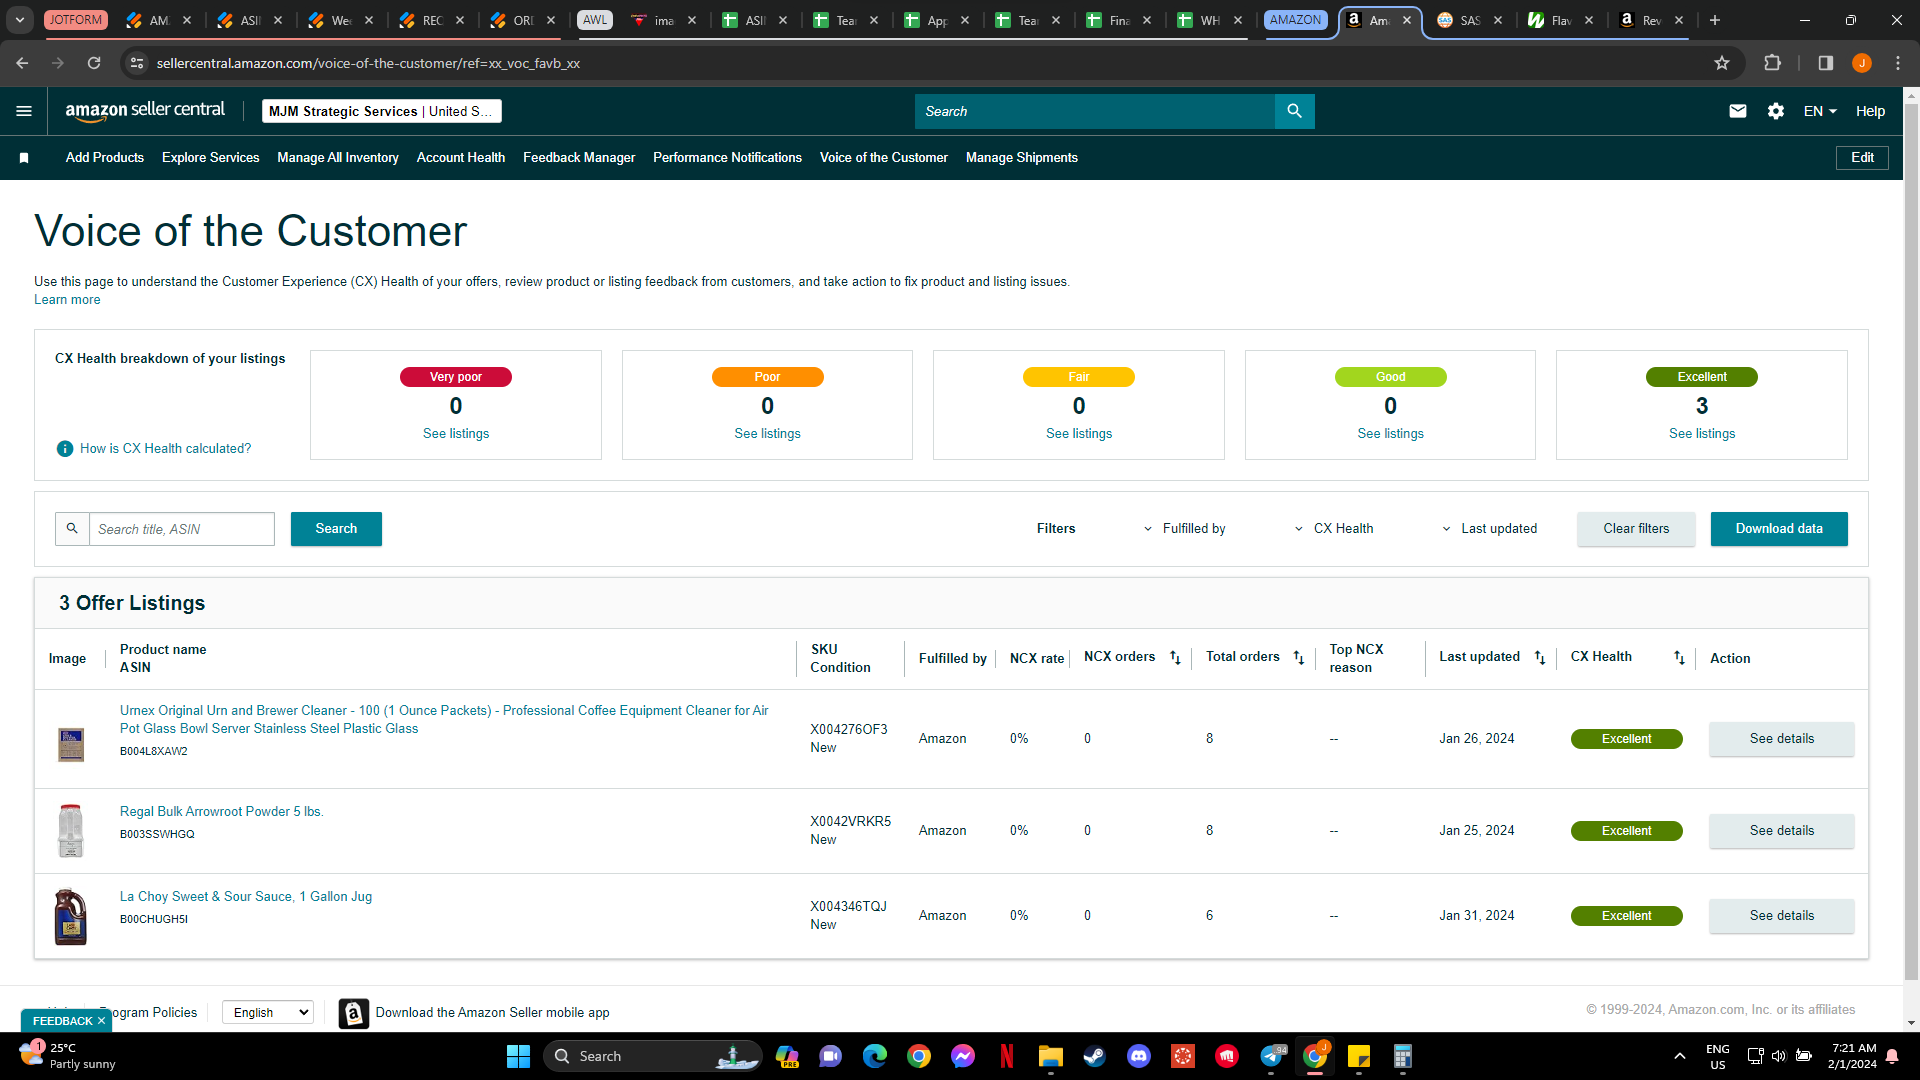Image resolution: width=1920 pixels, height=1080 pixels.
Task: Click the magnifier button in top search bar
Action: click(1294, 111)
